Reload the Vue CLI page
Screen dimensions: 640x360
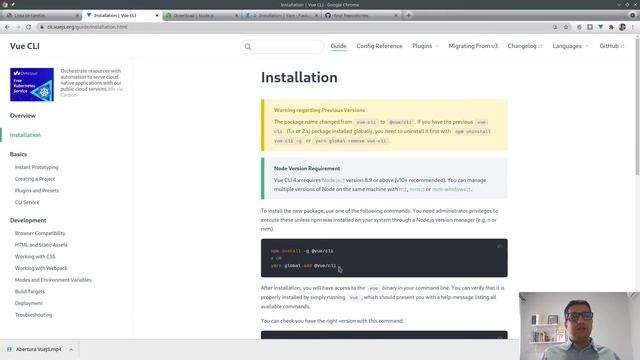tap(29, 27)
